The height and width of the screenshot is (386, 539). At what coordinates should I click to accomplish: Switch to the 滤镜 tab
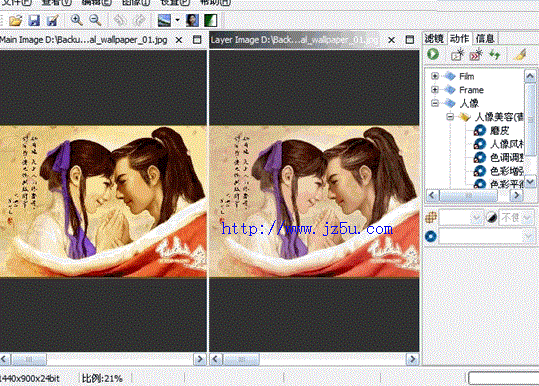(x=434, y=38)
